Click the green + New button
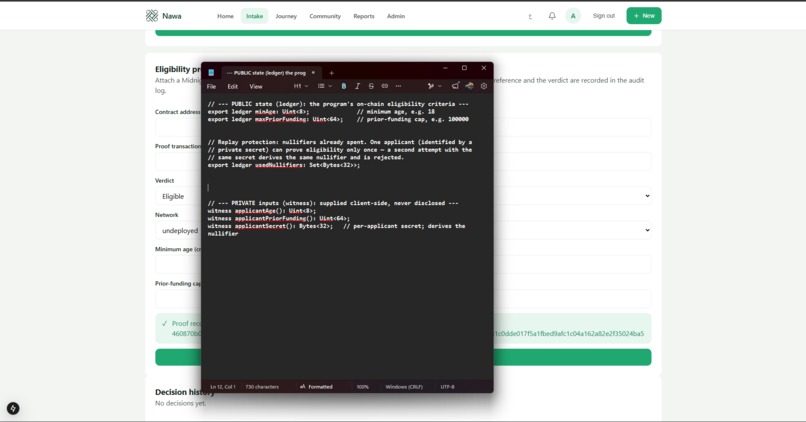Viewport: 806px width, 422px height. click(x=644, y=16)
